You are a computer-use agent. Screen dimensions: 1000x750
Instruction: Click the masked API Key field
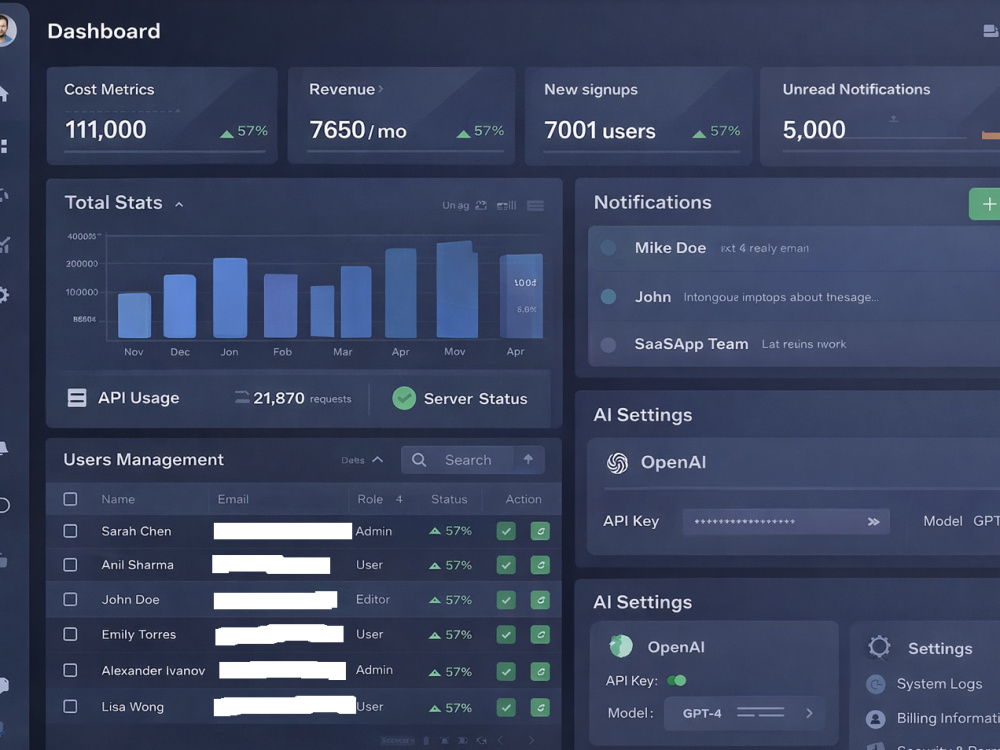(x=786, y=522)
